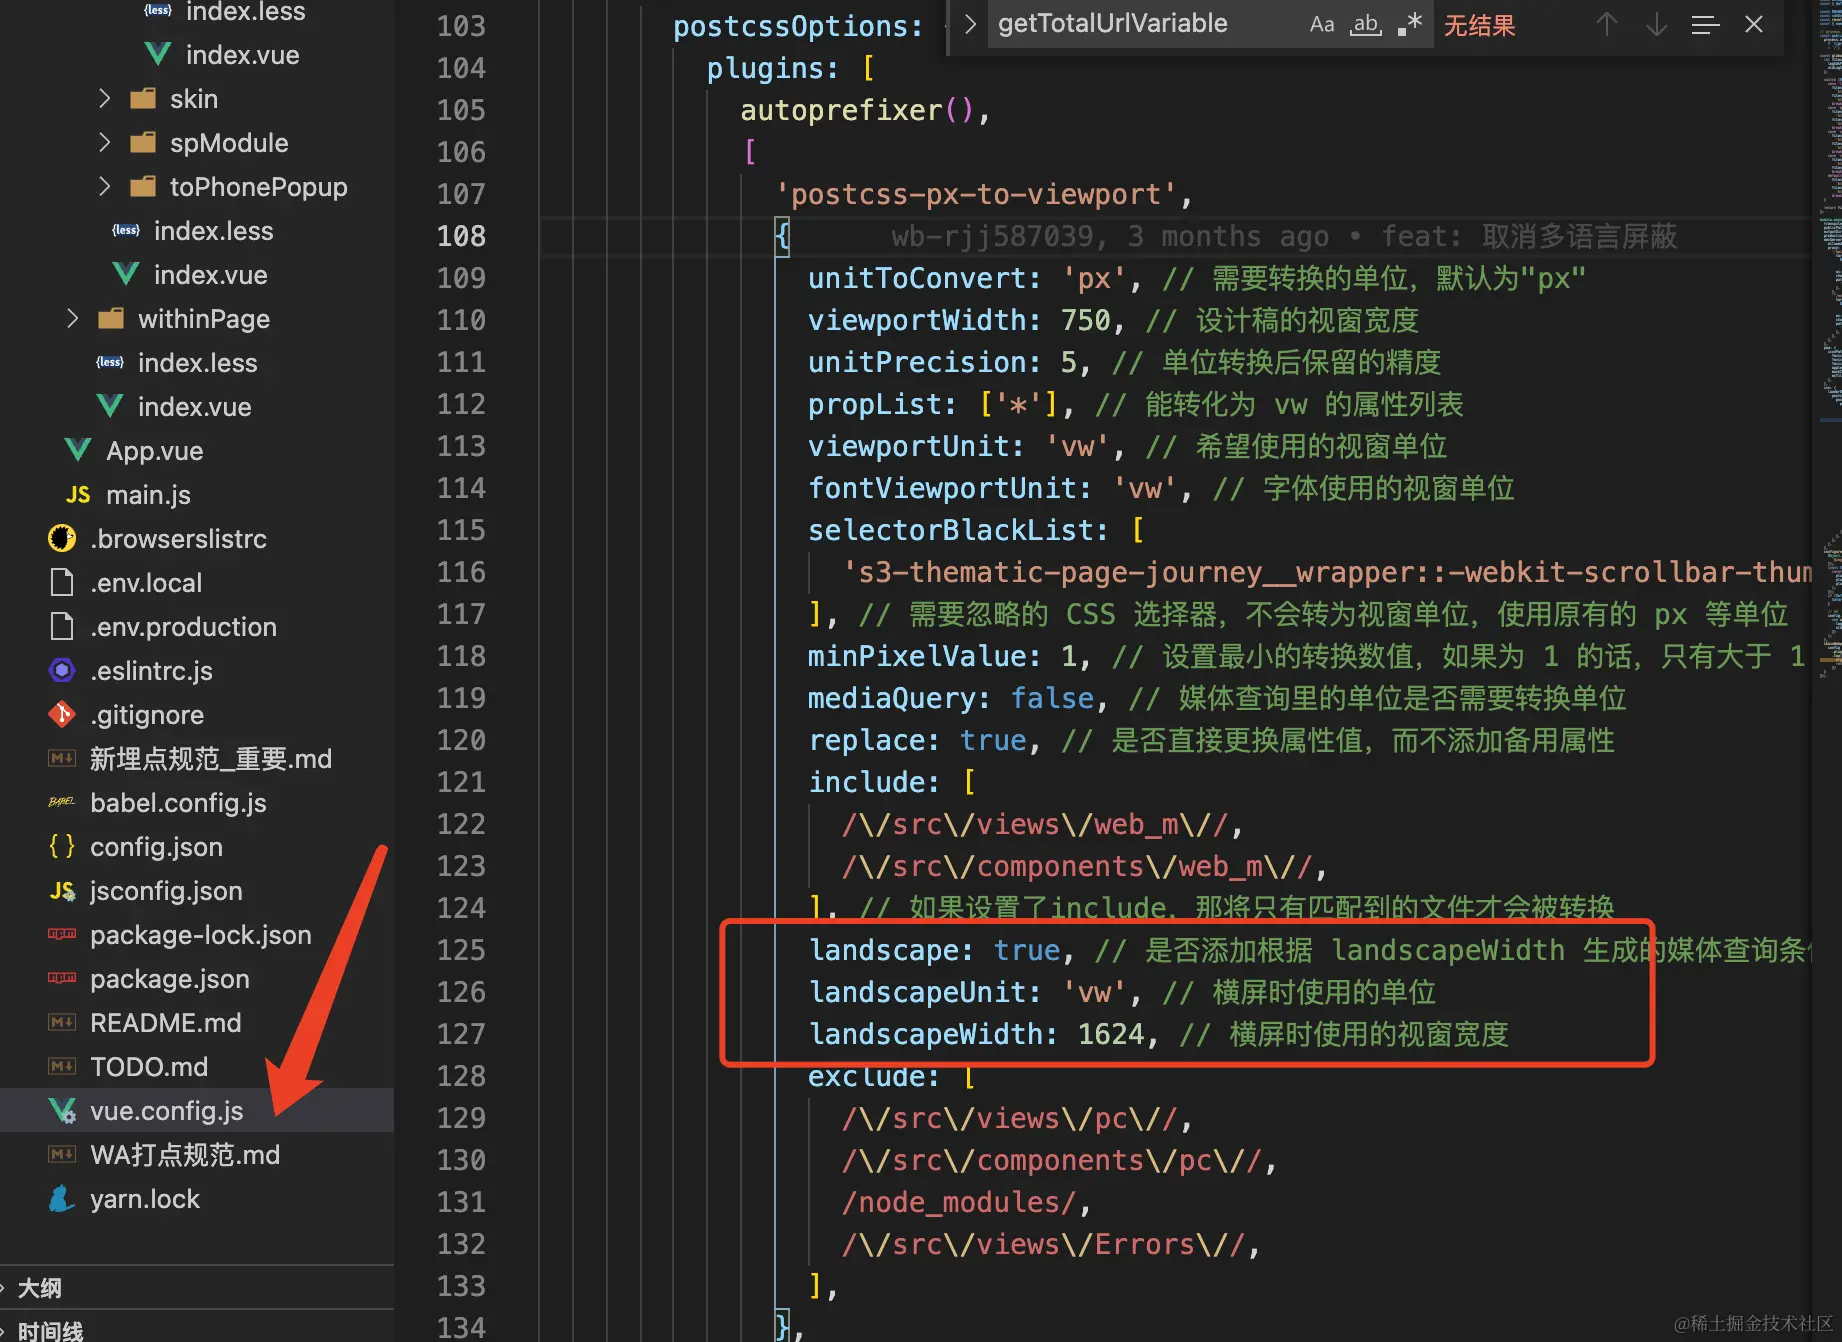Click the braces icon for config.json
1842x1342 pixels.
pyautogui.click(x=62, y=846)
